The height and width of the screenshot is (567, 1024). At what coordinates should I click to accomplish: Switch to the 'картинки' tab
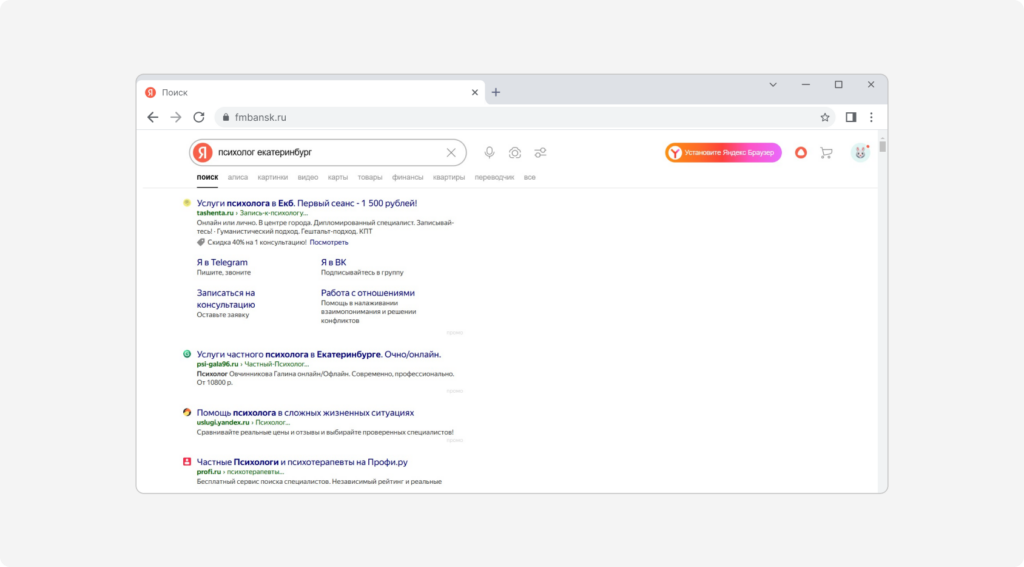pyautogui.click(x=272, y=177)
